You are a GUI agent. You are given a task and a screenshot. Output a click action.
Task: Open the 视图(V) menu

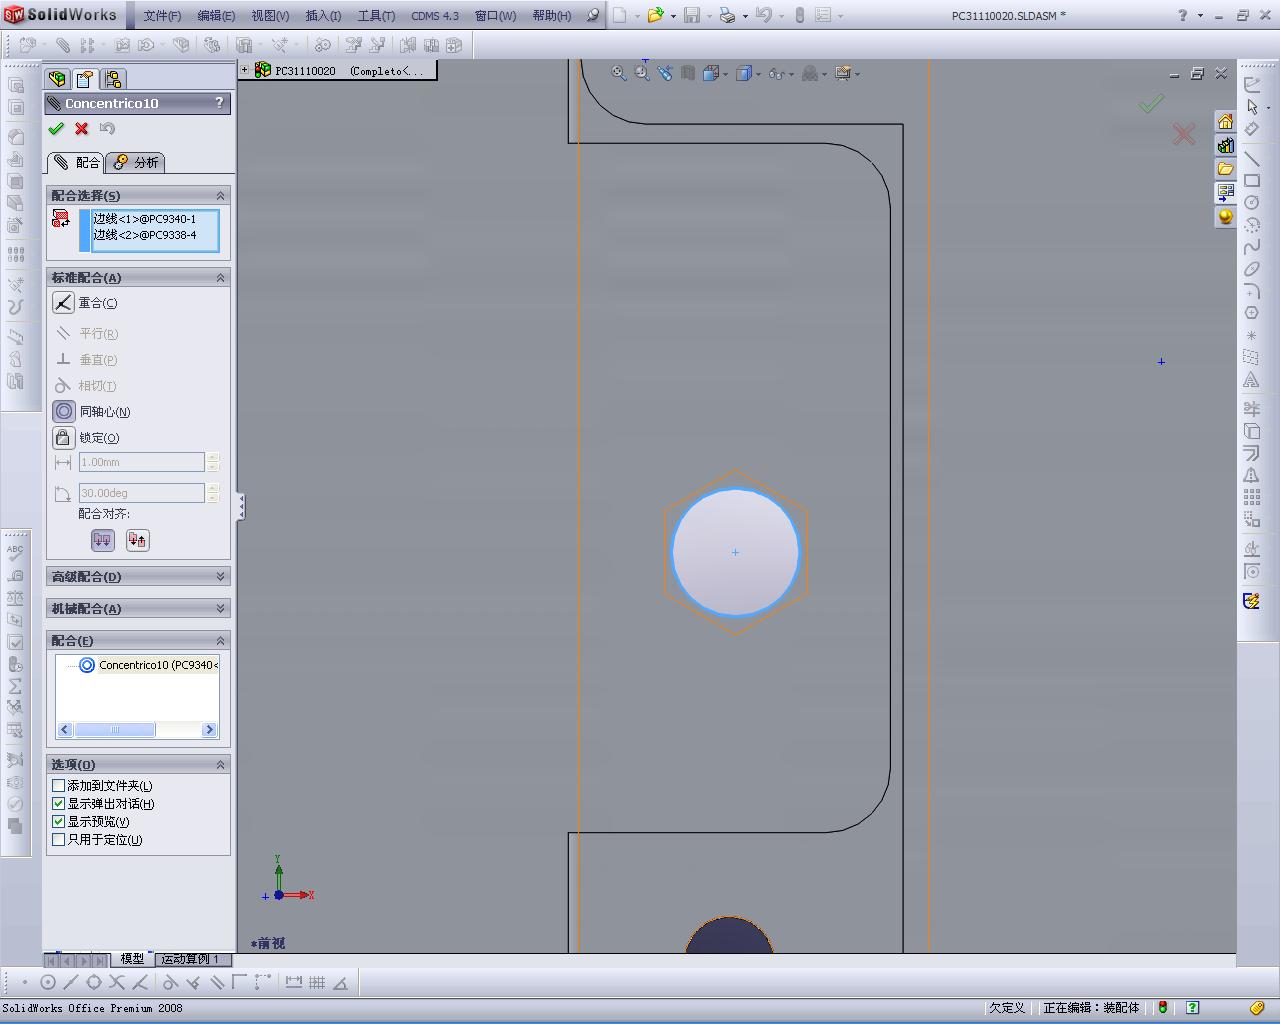[x=270, y=15]
